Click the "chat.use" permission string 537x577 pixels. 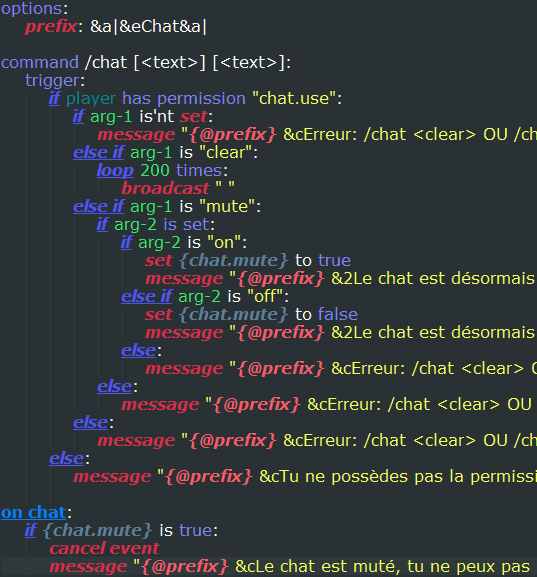[294, 99]
